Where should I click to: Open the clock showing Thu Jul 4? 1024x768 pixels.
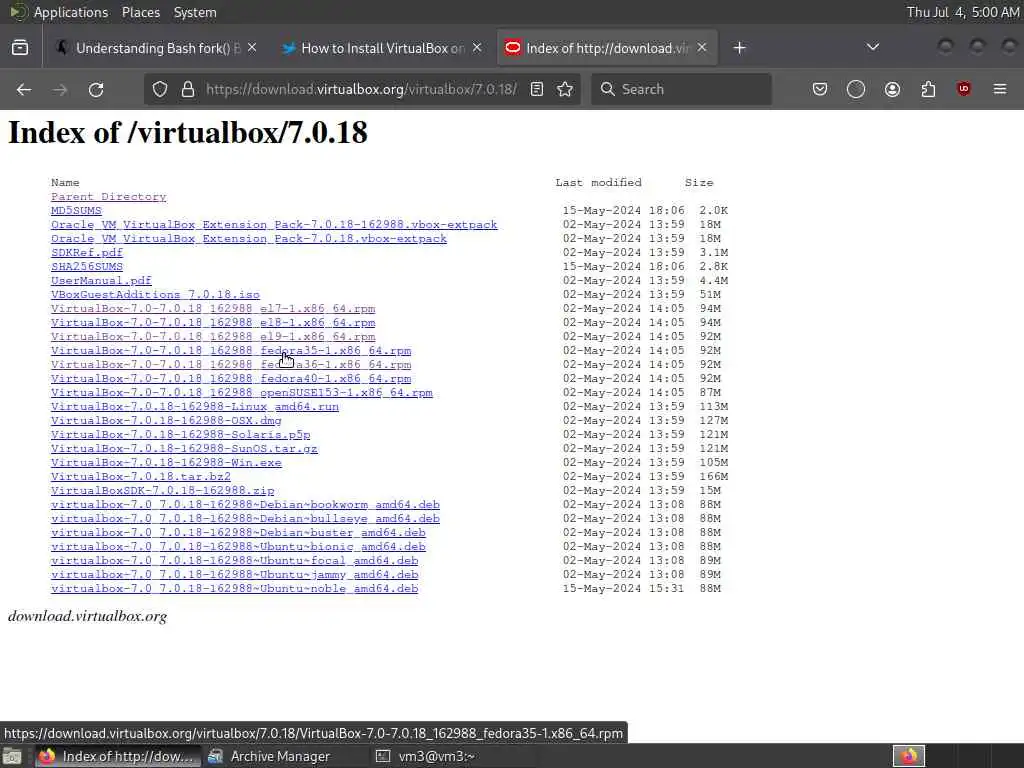(x=963, y=12)
